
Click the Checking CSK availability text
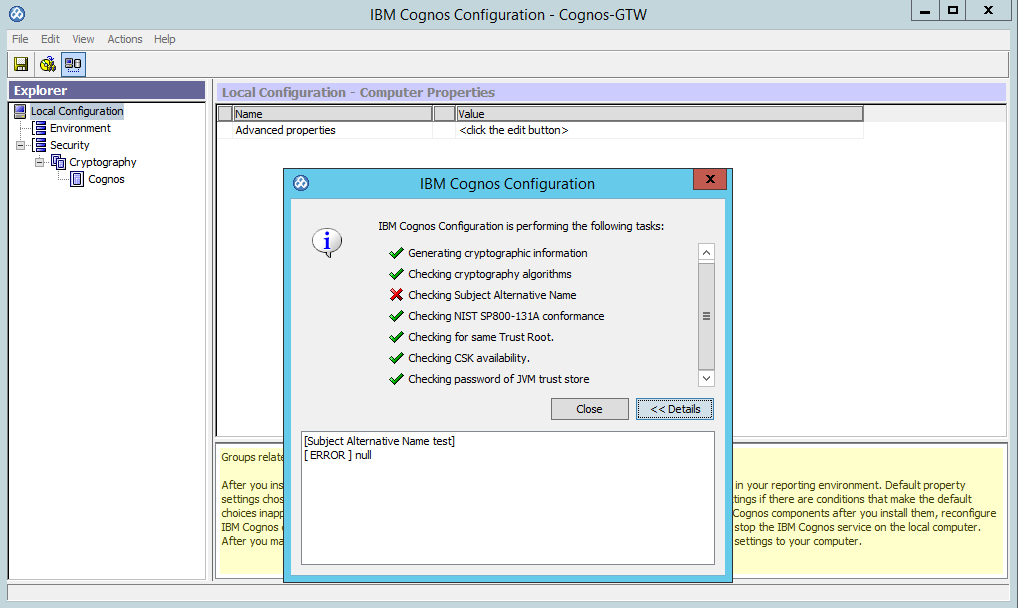point(469,358)
